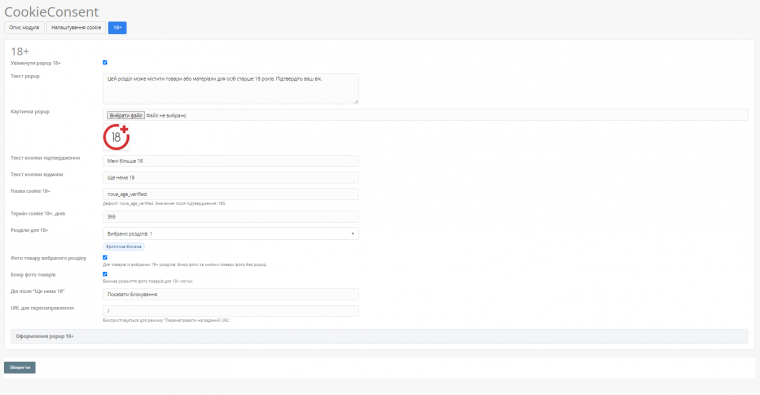This screenshot has height=395, width=760.
Task: Toggle 'Увімкнути popup 18+' checkbox
Action: [x=105, y=63]
